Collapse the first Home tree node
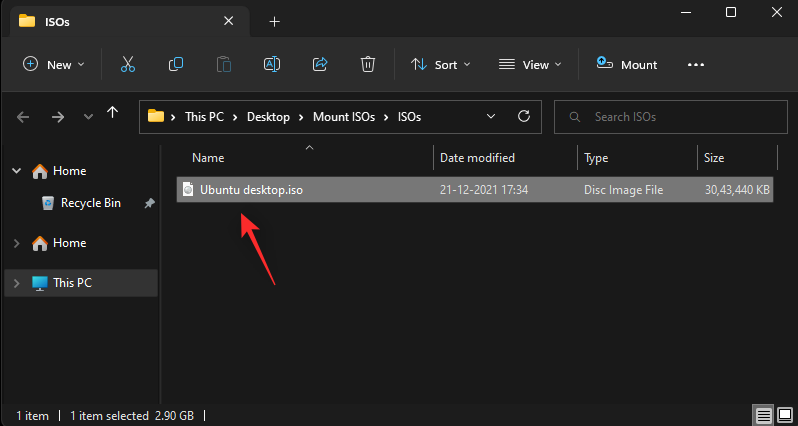The image size is (798, 426). point(17,171)
